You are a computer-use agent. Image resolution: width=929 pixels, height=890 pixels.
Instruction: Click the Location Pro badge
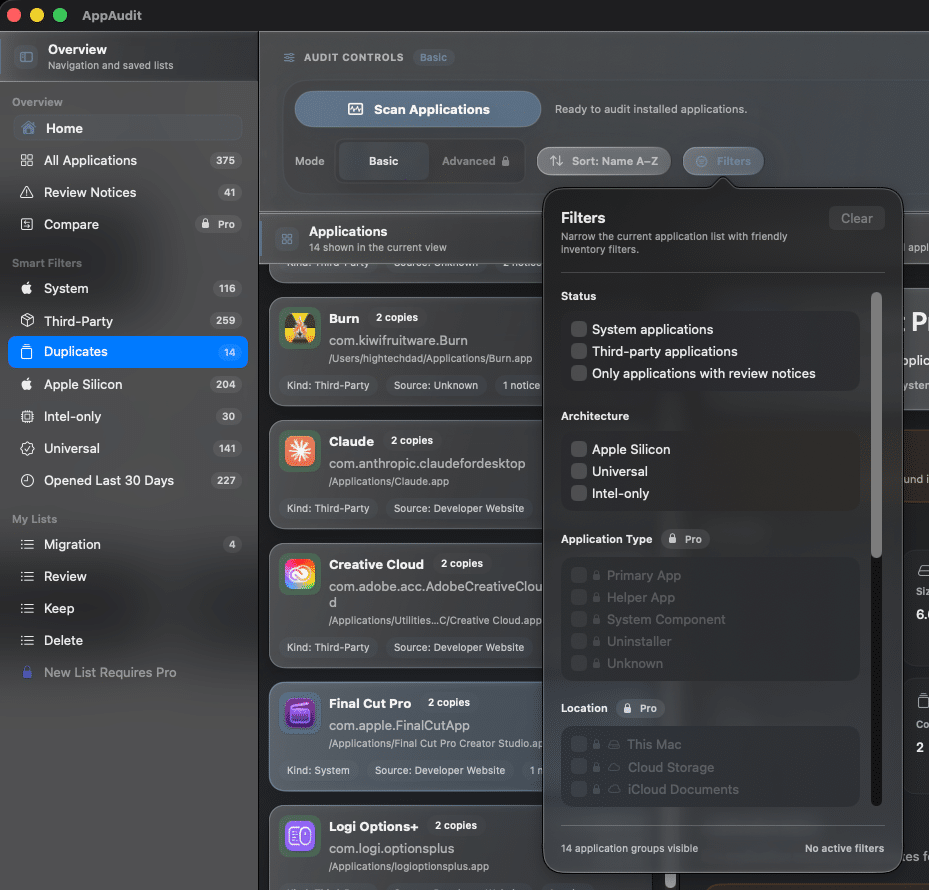tap(640, 708)
